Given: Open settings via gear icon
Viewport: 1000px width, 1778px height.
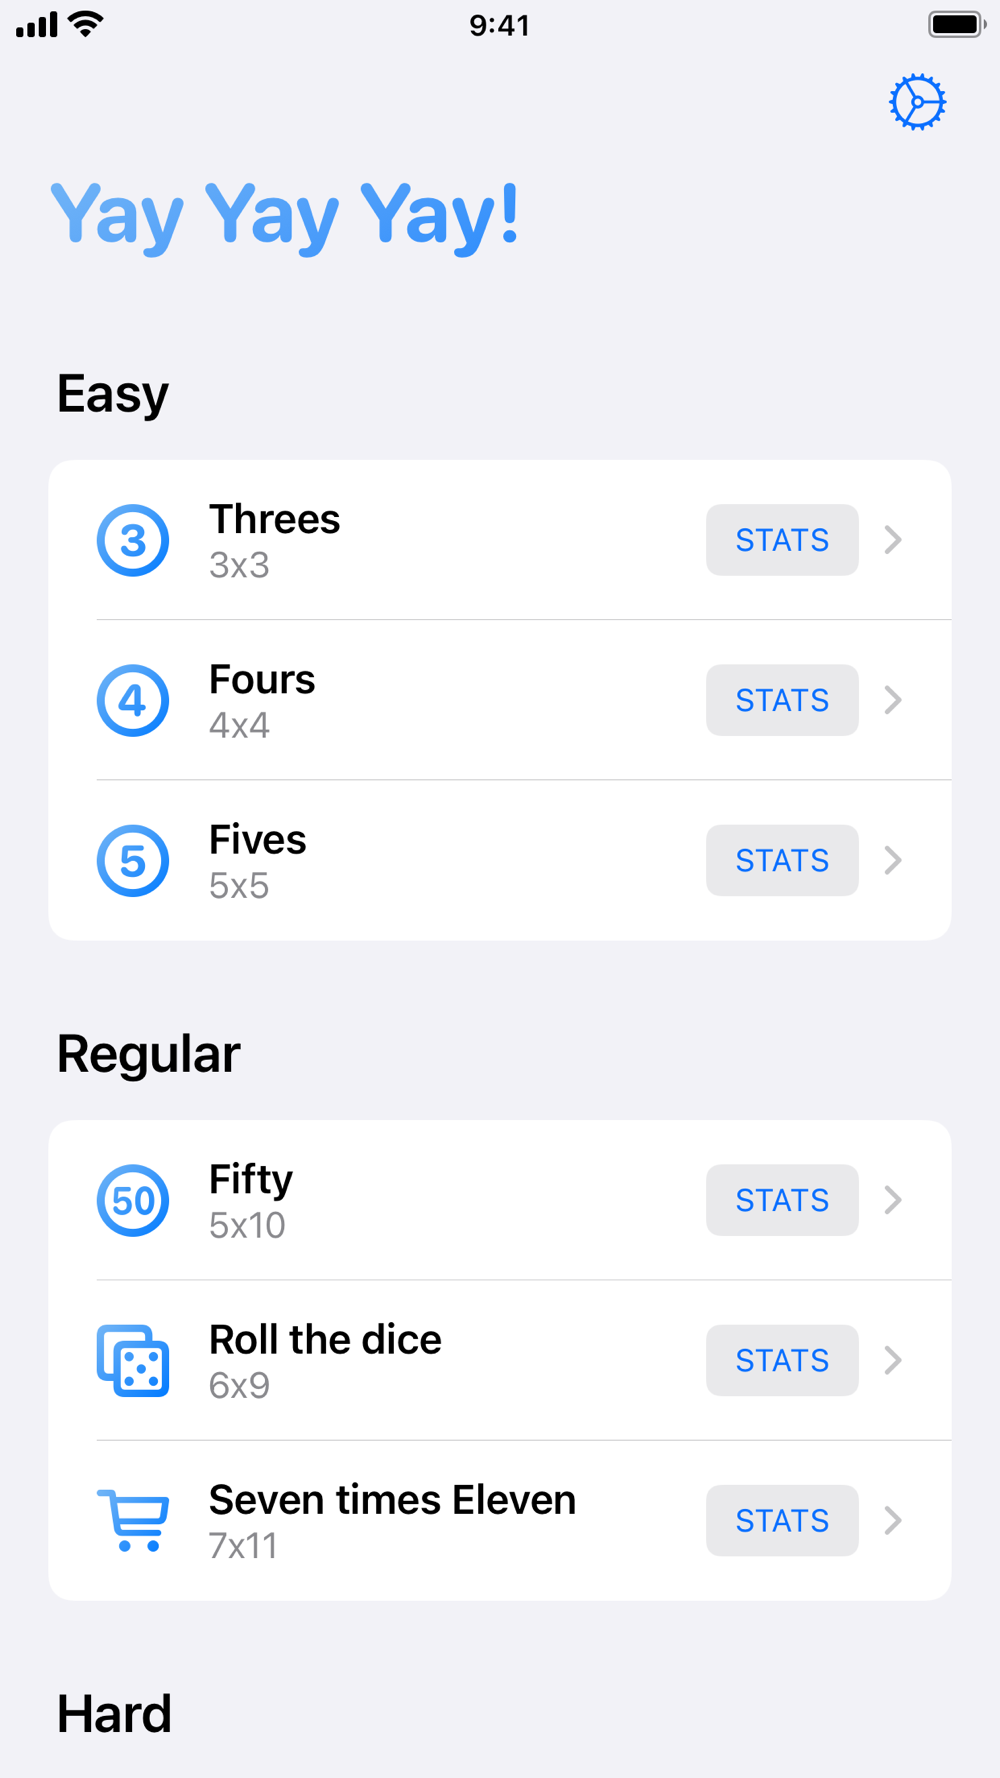Looking at the screenshot, I should tap(917, 102).
